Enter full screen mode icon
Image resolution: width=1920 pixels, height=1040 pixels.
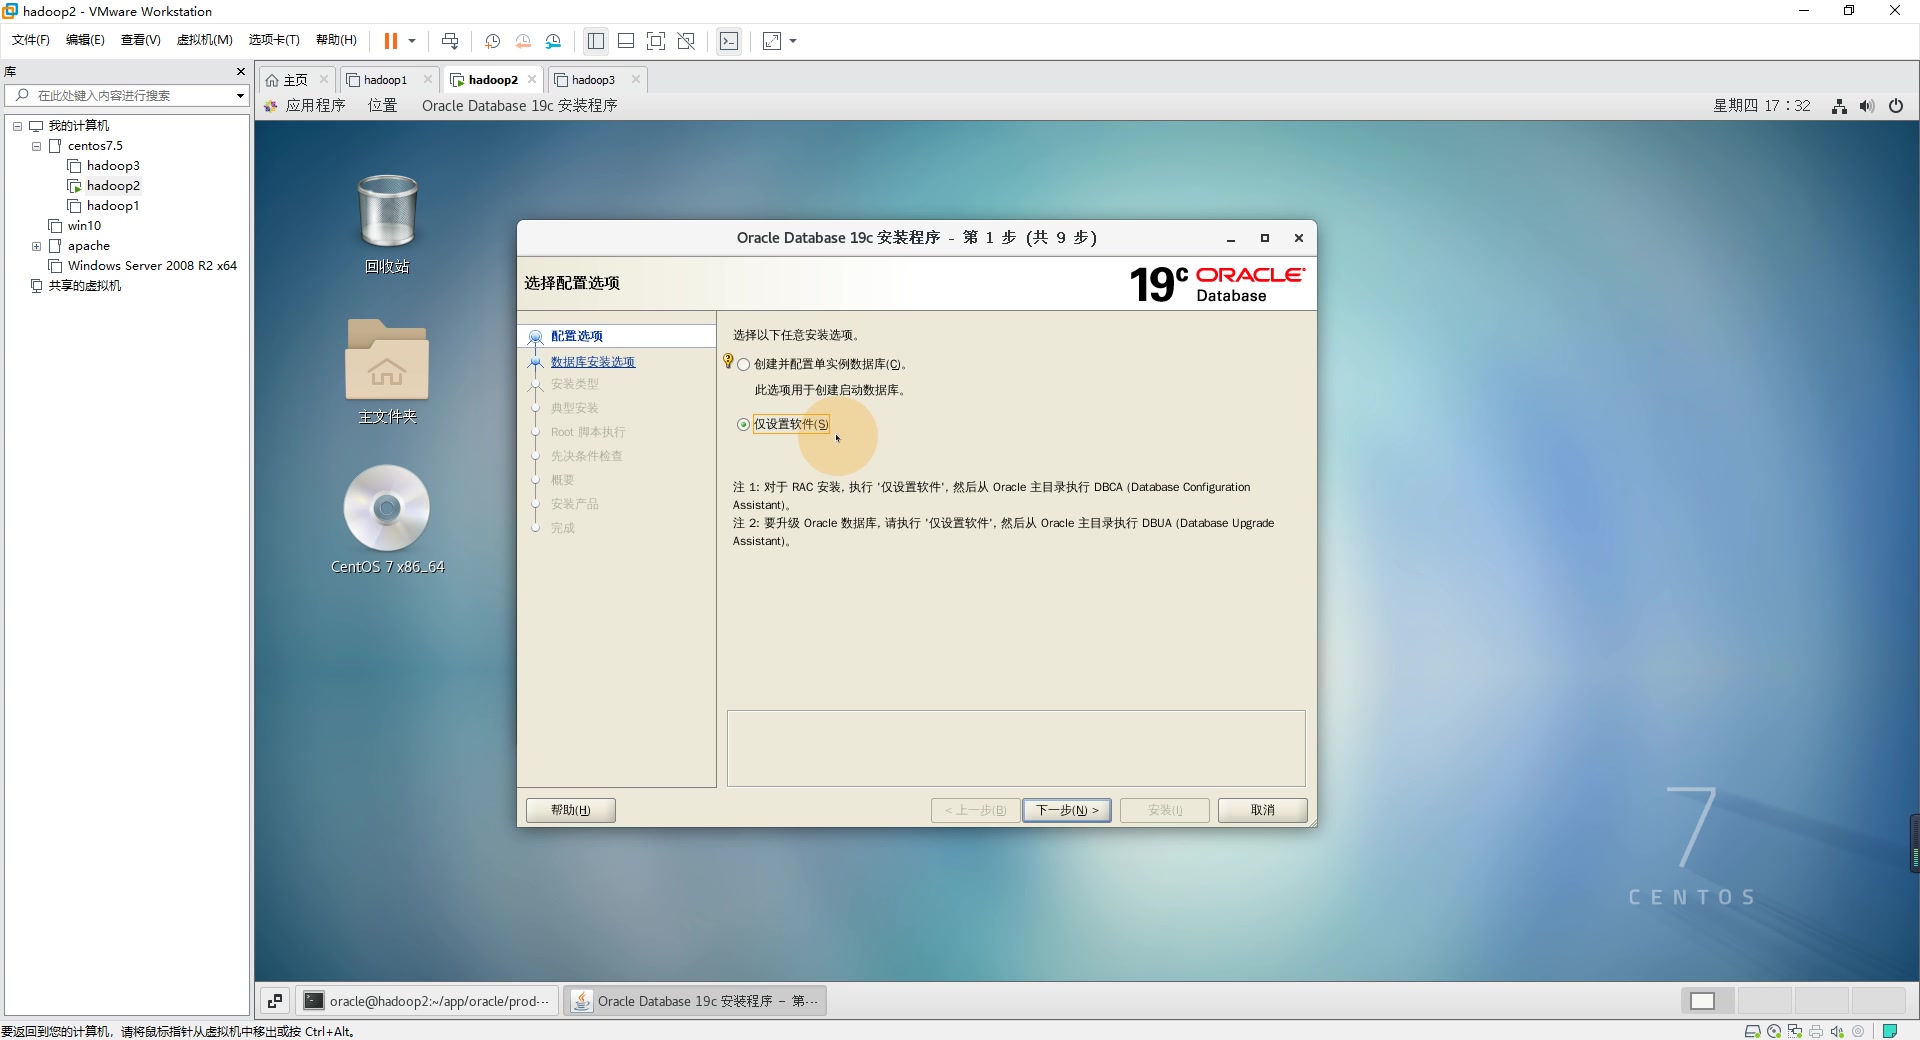coord(656,41)
